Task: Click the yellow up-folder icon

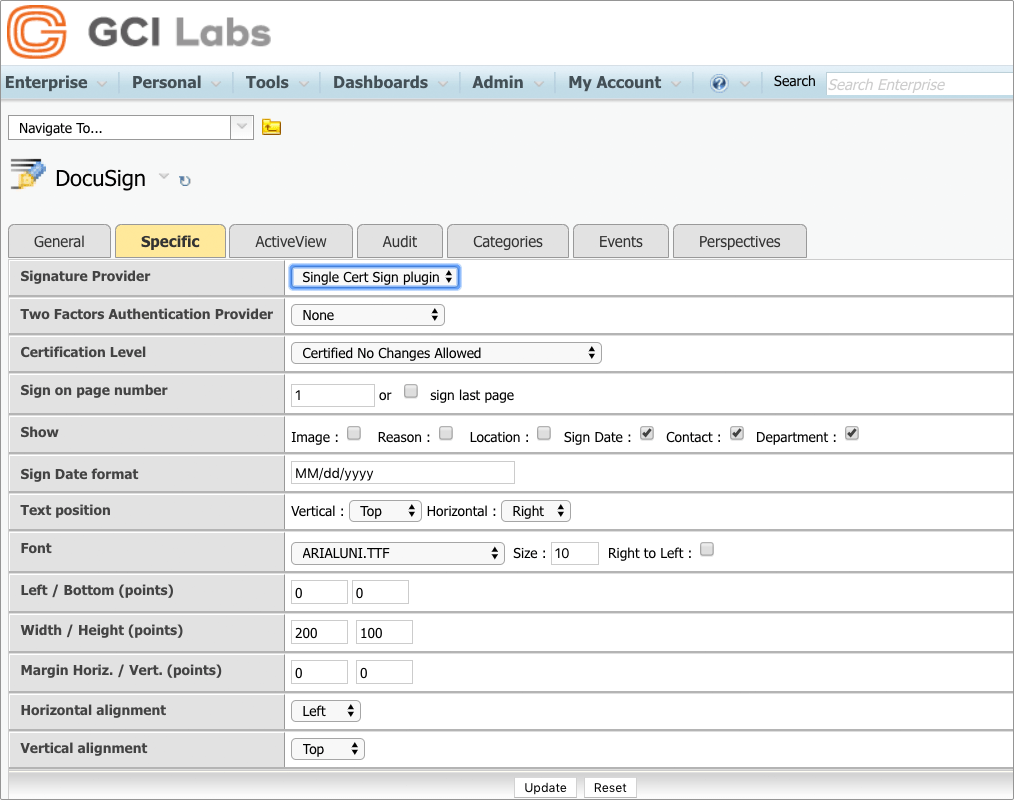Action: 271,127
